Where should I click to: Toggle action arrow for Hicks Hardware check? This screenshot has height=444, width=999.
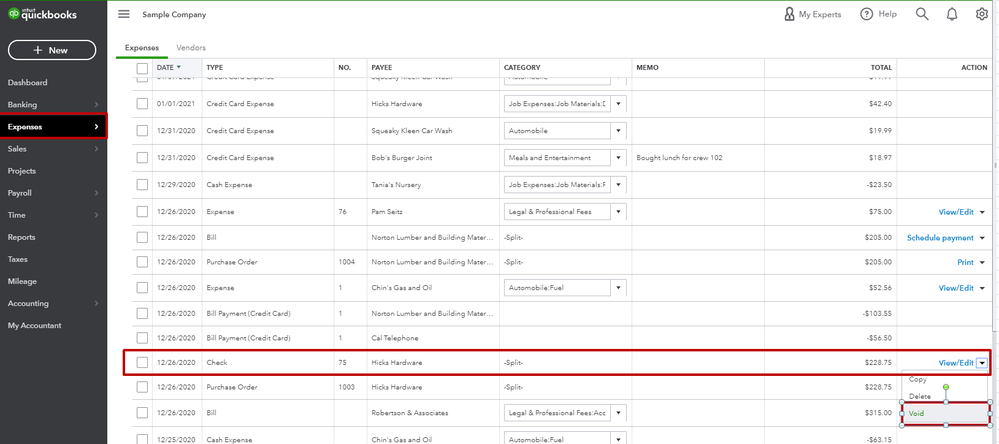click(x=982, y=363)
